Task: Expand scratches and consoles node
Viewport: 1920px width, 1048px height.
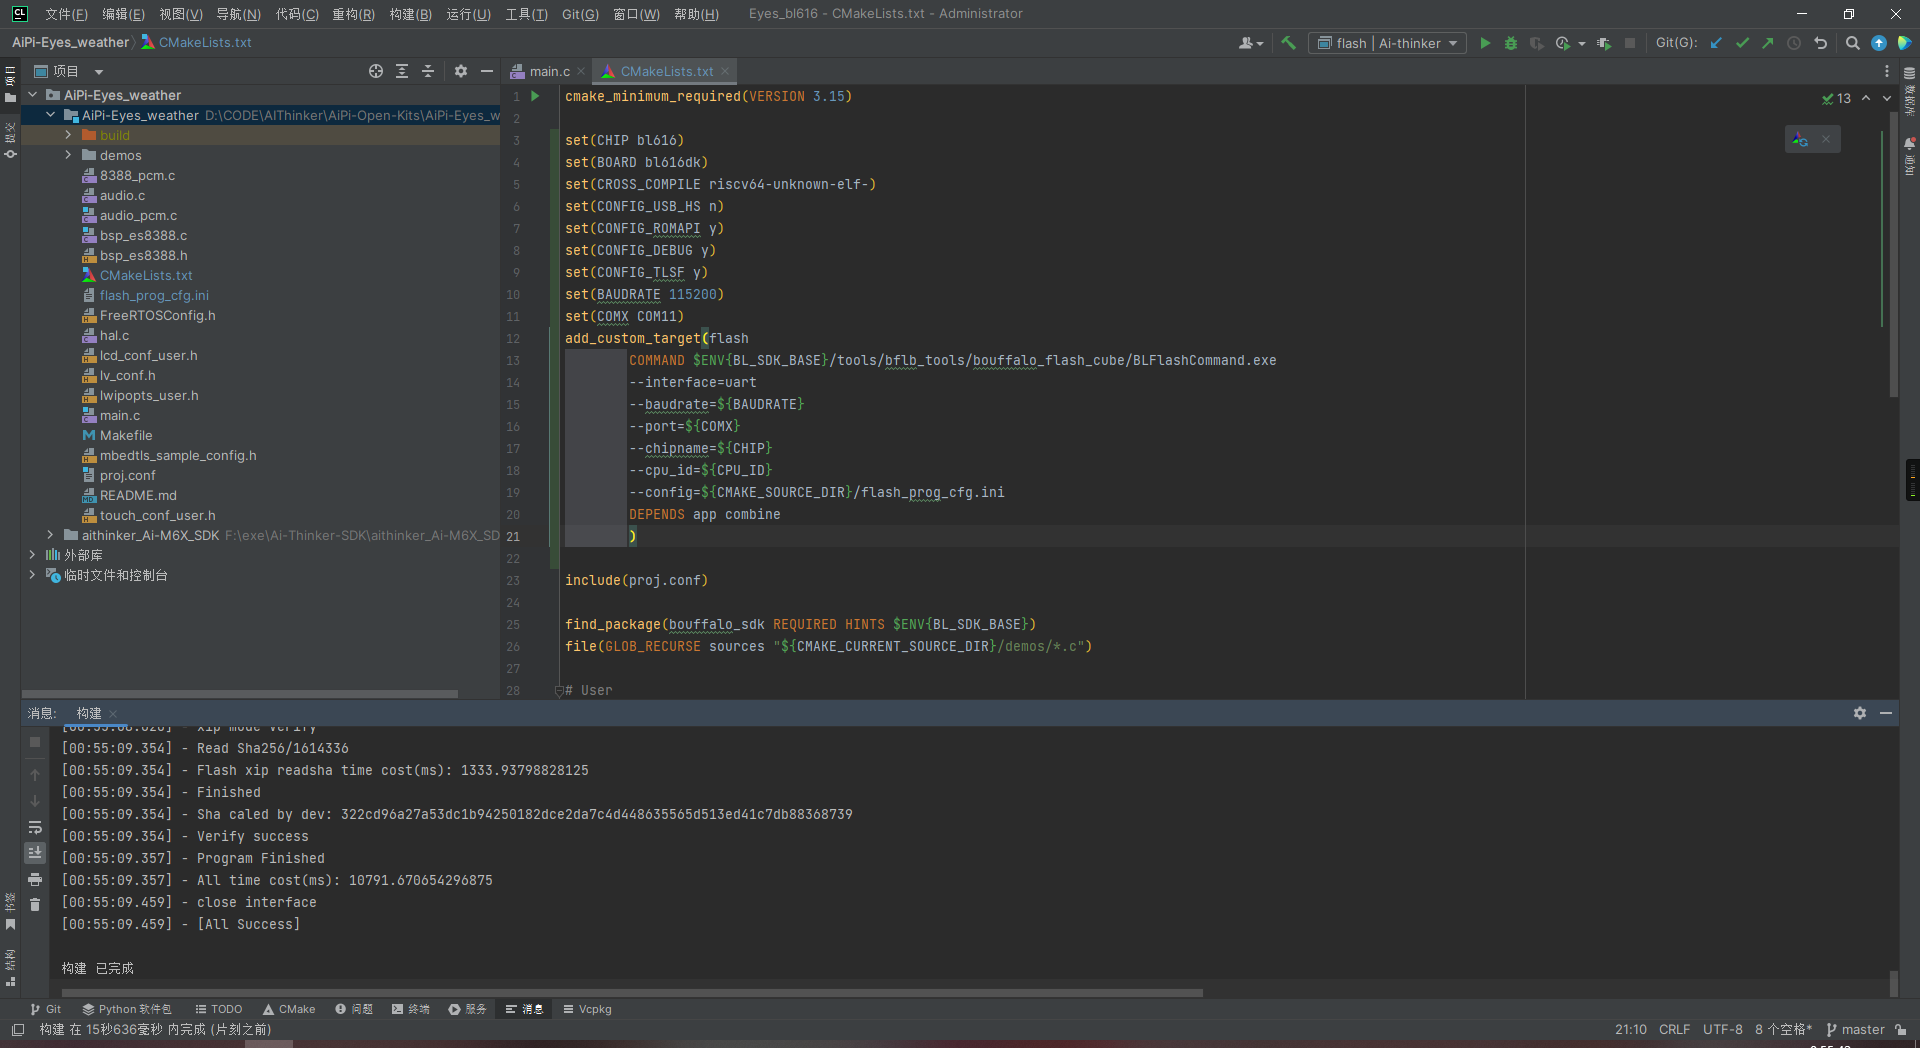Action: 32,575
